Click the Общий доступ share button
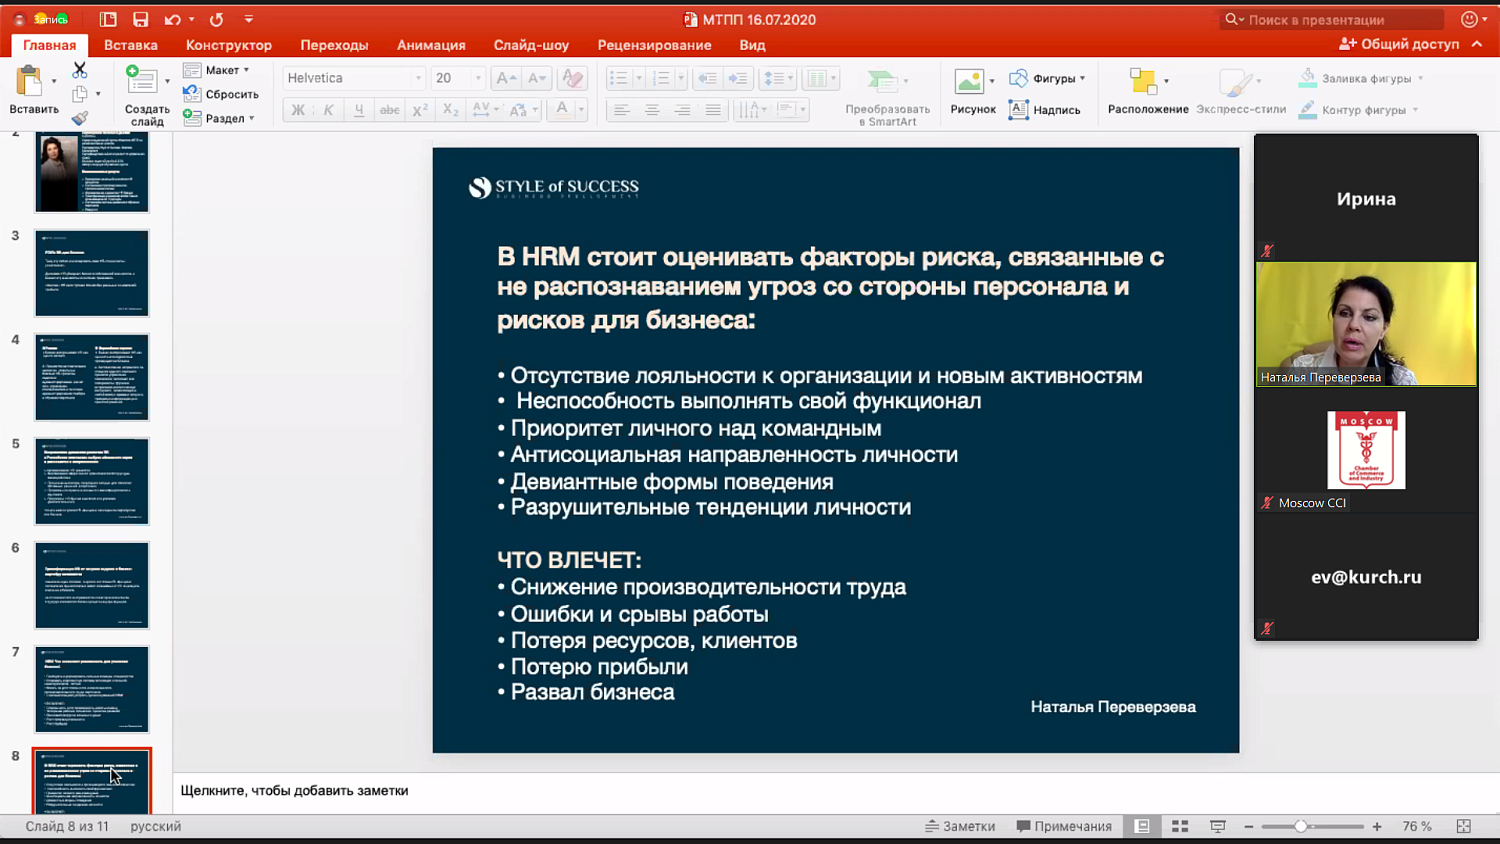 [1399, 44]
